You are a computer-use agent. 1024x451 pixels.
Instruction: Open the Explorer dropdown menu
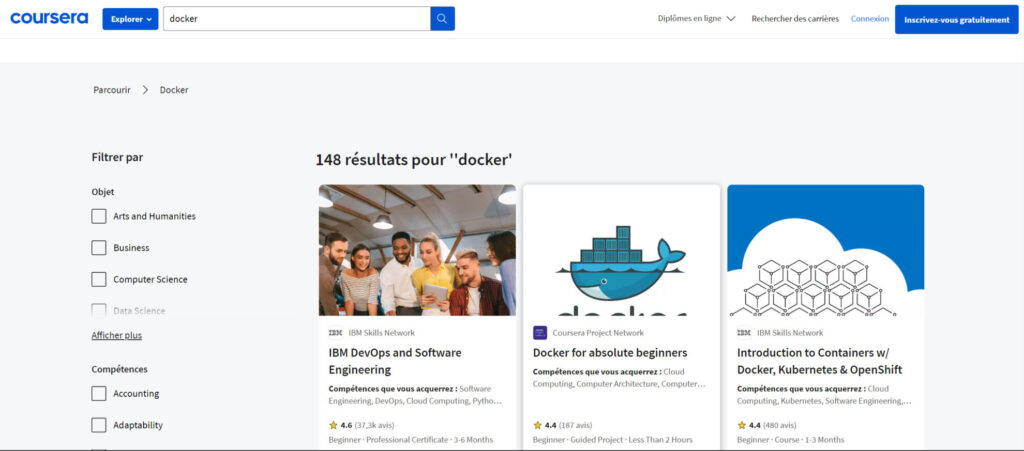click(x=130, y=19)
